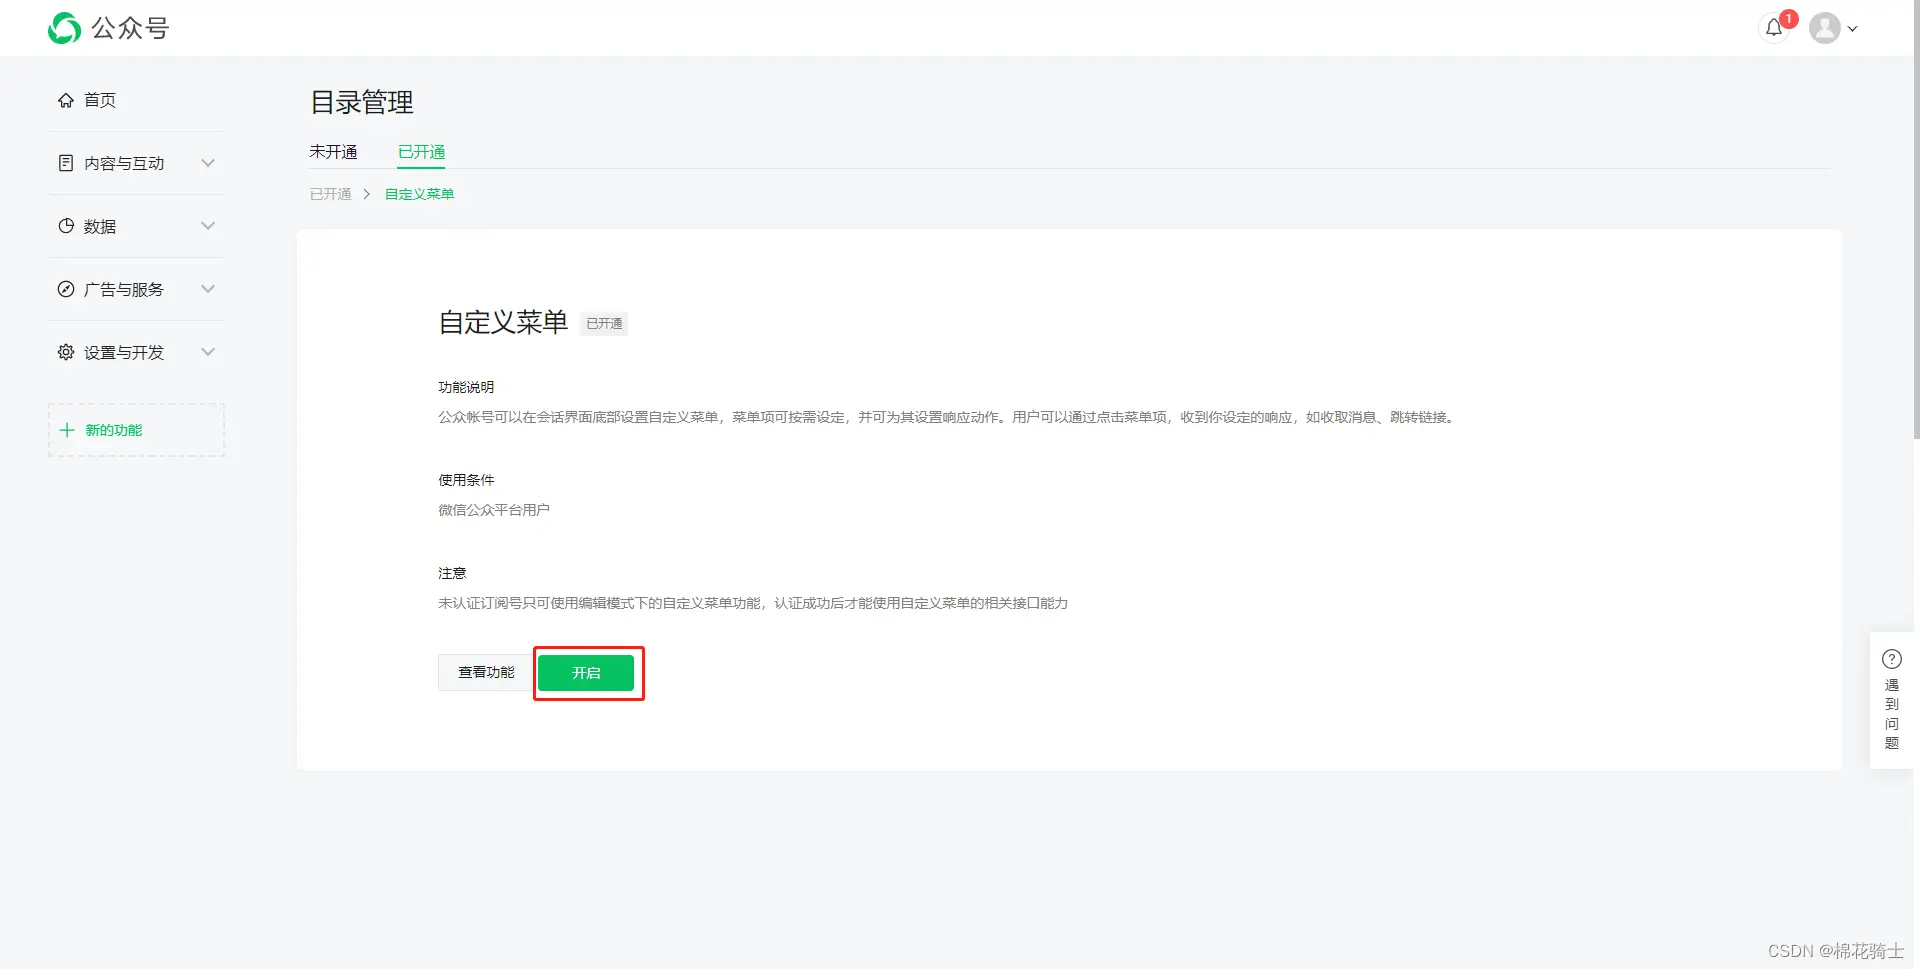
Task: Click the 广告与服务 compass icon
Action: 65,289
